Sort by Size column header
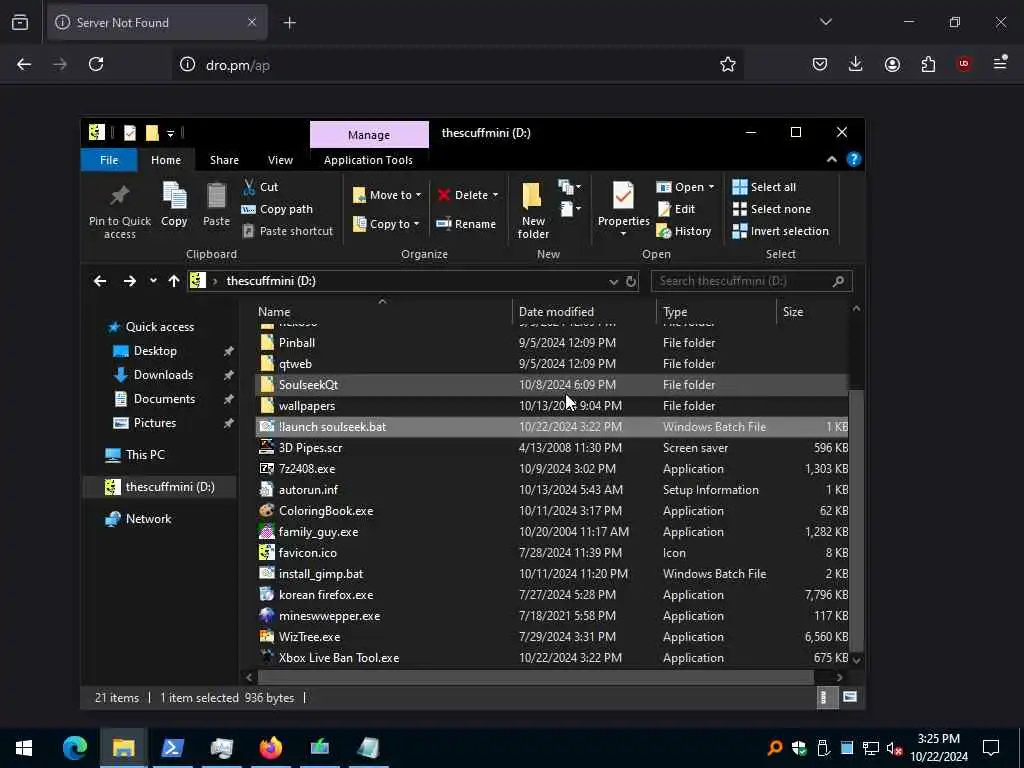The width and height of the screenshot is (1024, 768). (812, 312)
